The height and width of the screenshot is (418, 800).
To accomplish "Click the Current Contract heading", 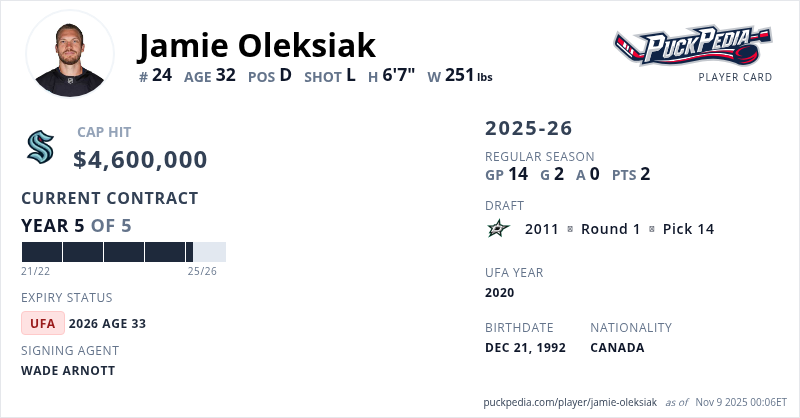I will click(110, 198).
